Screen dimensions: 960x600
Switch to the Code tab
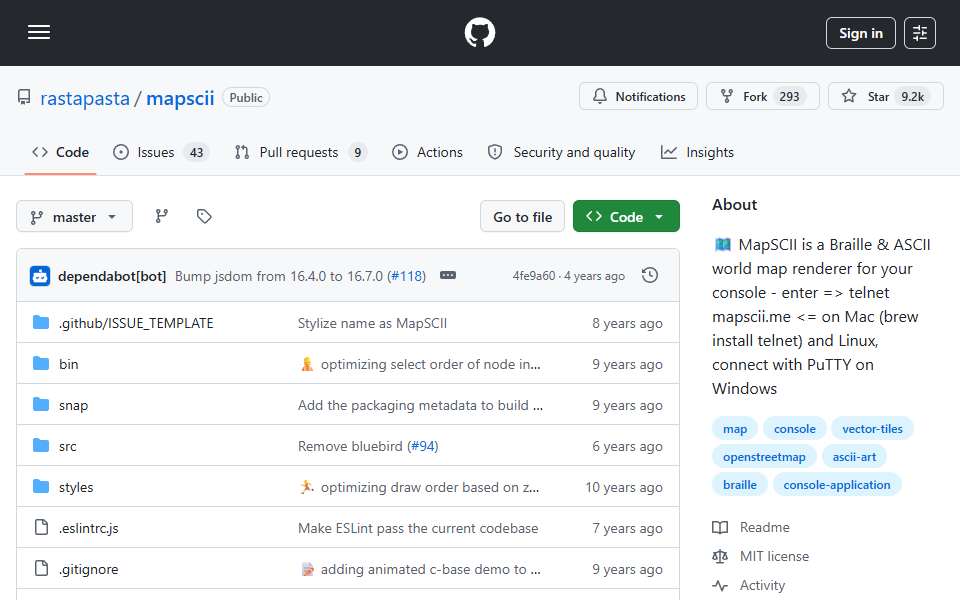pos(60,152)
